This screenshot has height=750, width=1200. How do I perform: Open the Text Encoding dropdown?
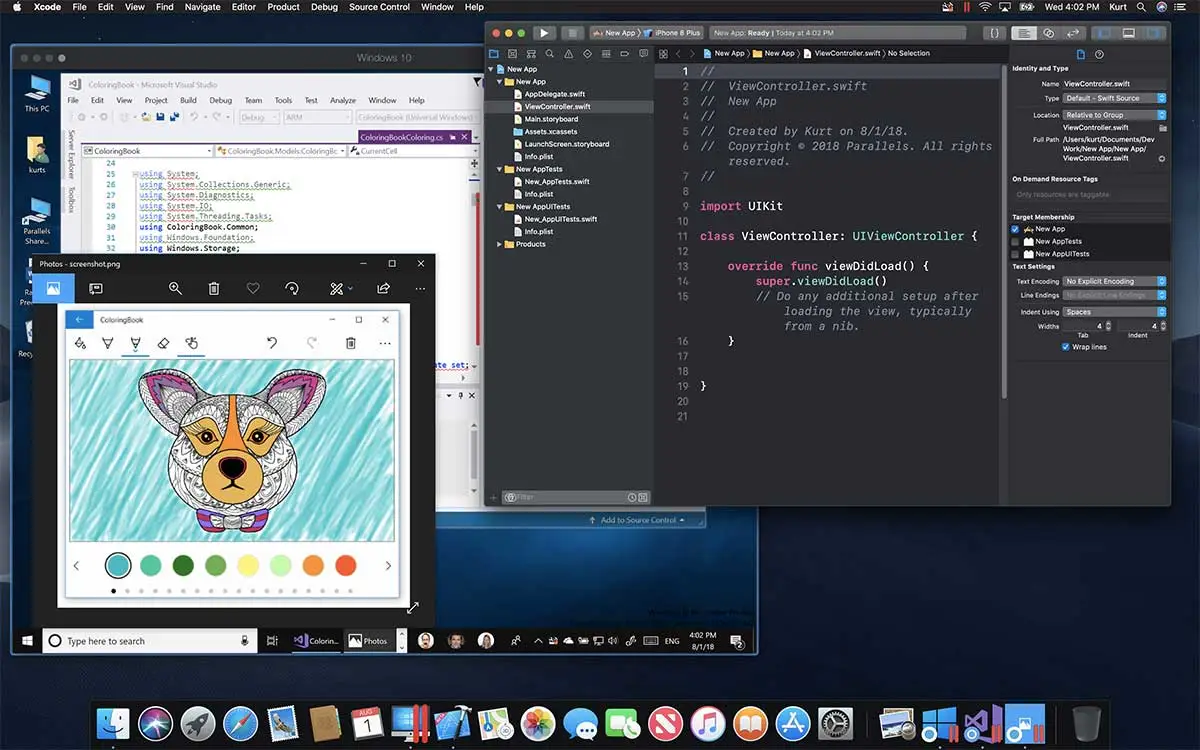click(x=1113, y=281)
